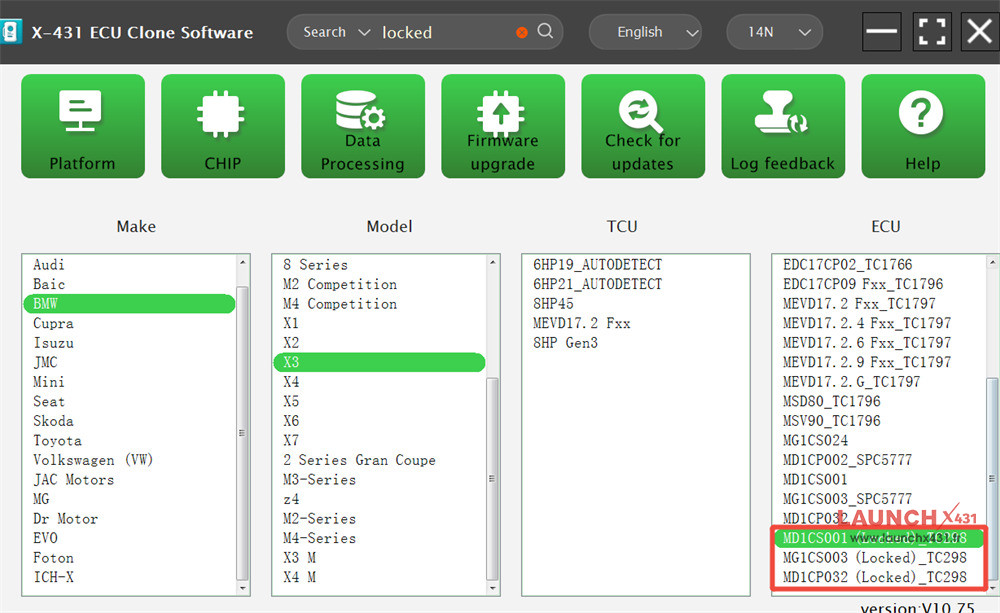The width and height of the screenshot is (1000, 613).
Task: Select MD1CP002_SPC5777 ECU
Action: click(848, 461)
